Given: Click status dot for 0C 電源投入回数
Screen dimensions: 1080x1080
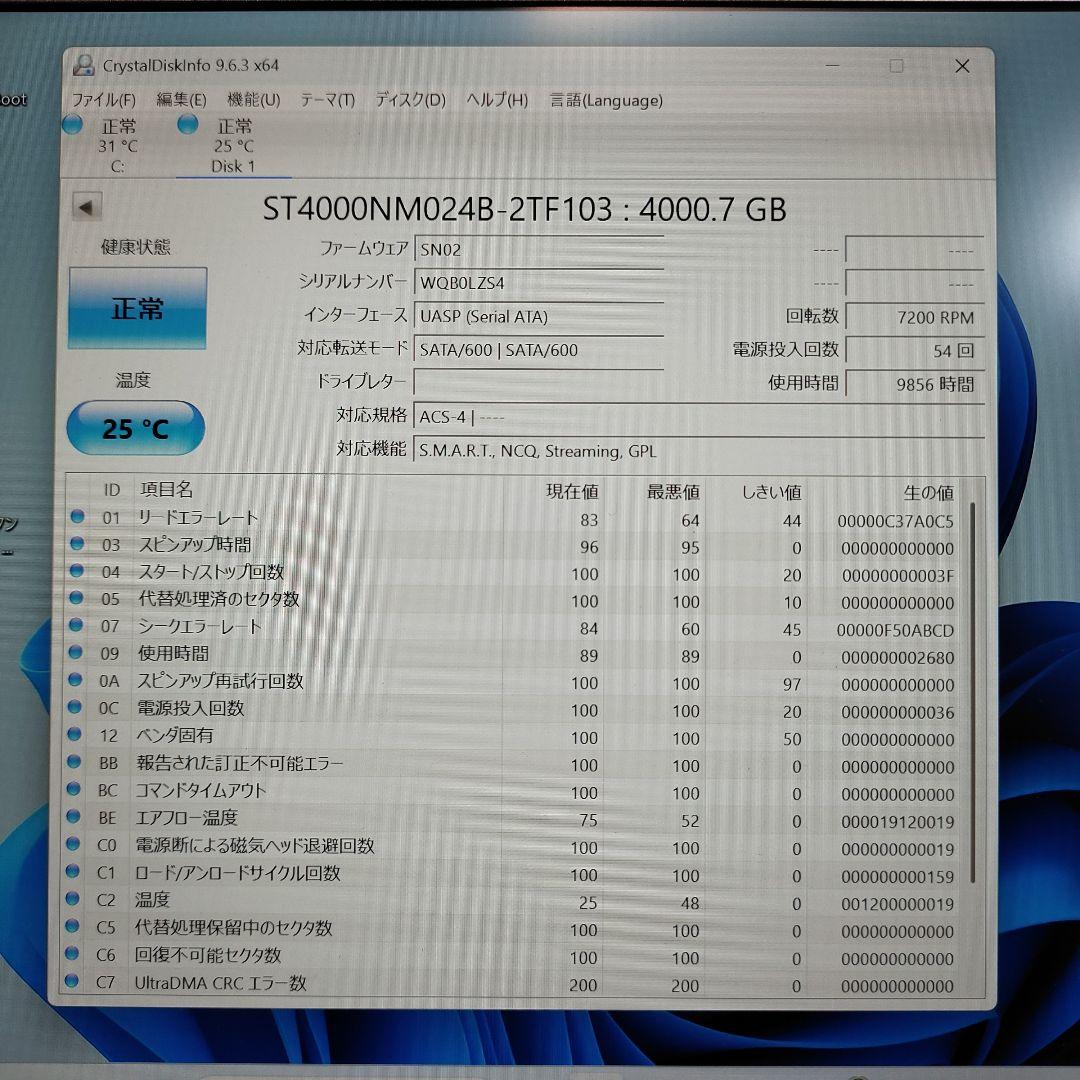Looking at the screenshot, I should coord(75,707).
